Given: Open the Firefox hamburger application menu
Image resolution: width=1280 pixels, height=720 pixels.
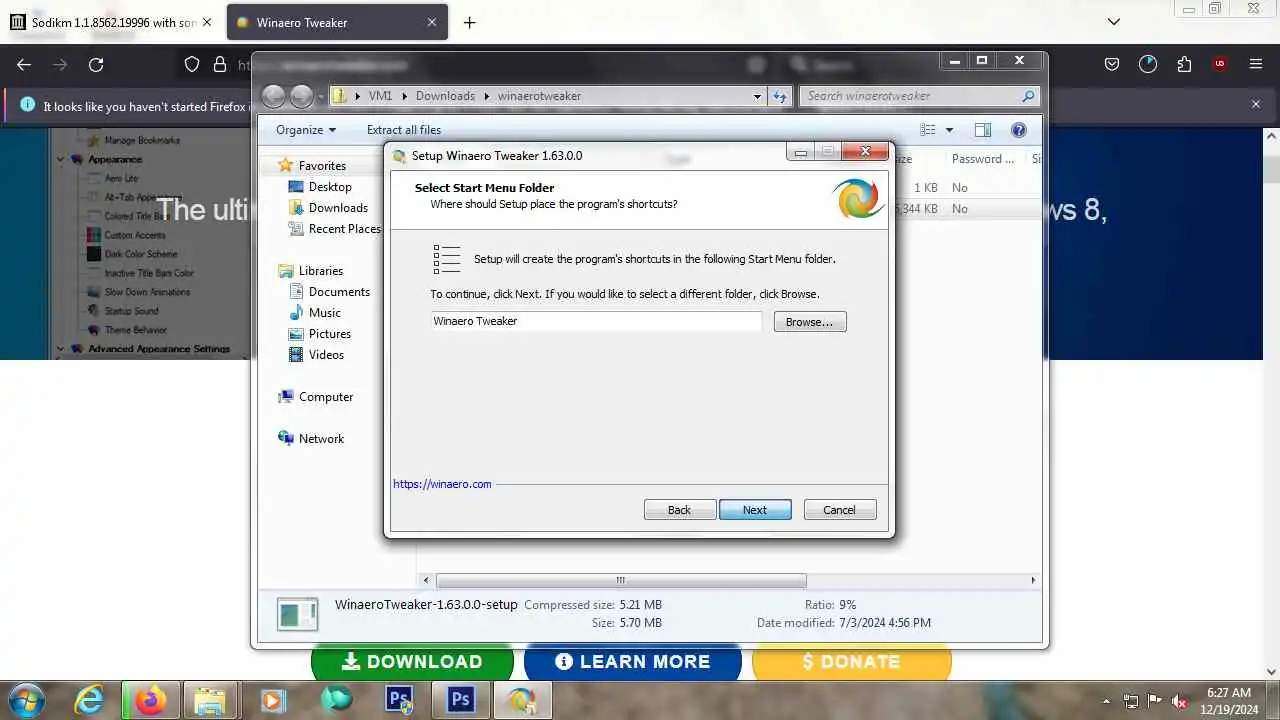Looking at the screenshot, I should tap(1256, 64).
